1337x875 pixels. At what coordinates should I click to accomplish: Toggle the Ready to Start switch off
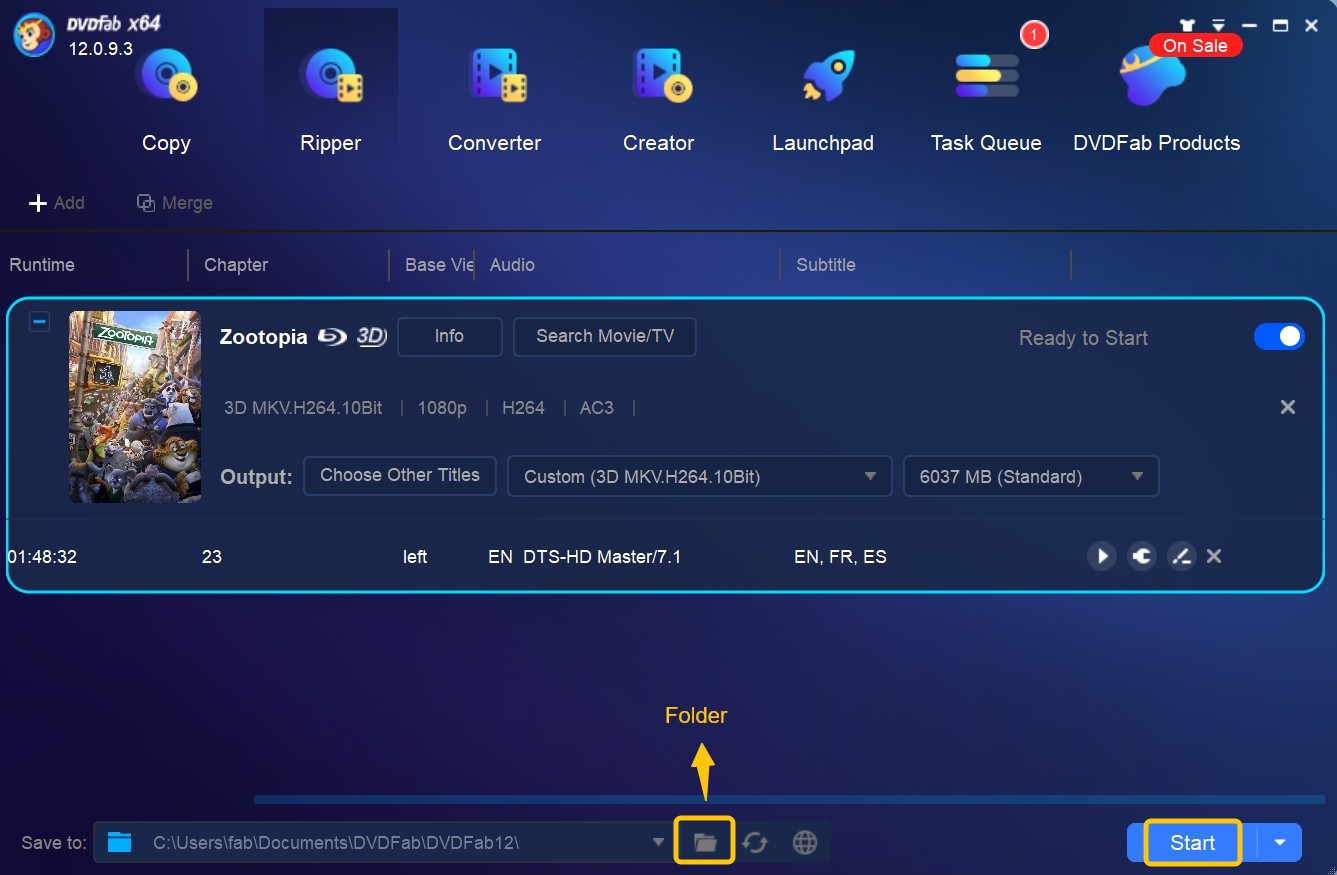(x=1279, y=337)
